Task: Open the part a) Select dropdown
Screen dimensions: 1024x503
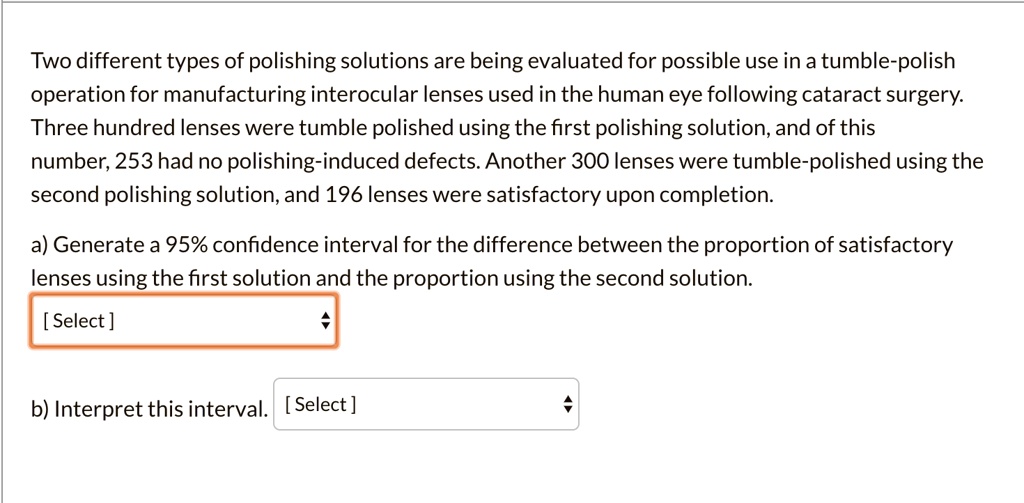Action: click(x=184, y=321)
